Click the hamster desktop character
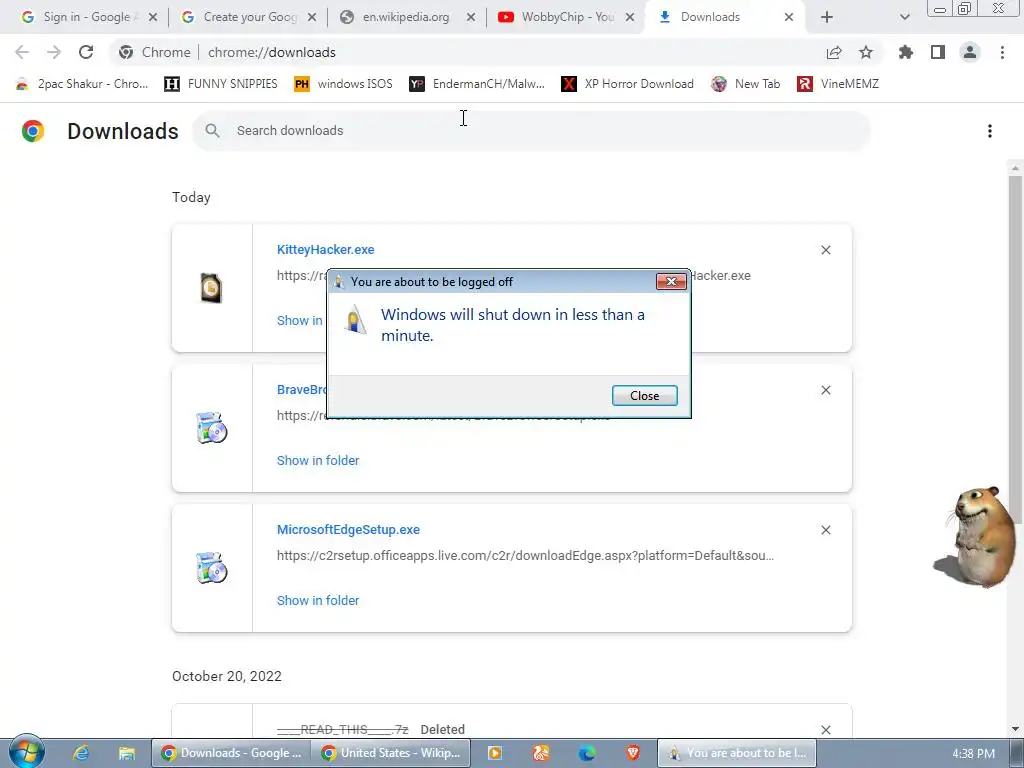Viewport: 1024px width, 768px height. [976, 536]
